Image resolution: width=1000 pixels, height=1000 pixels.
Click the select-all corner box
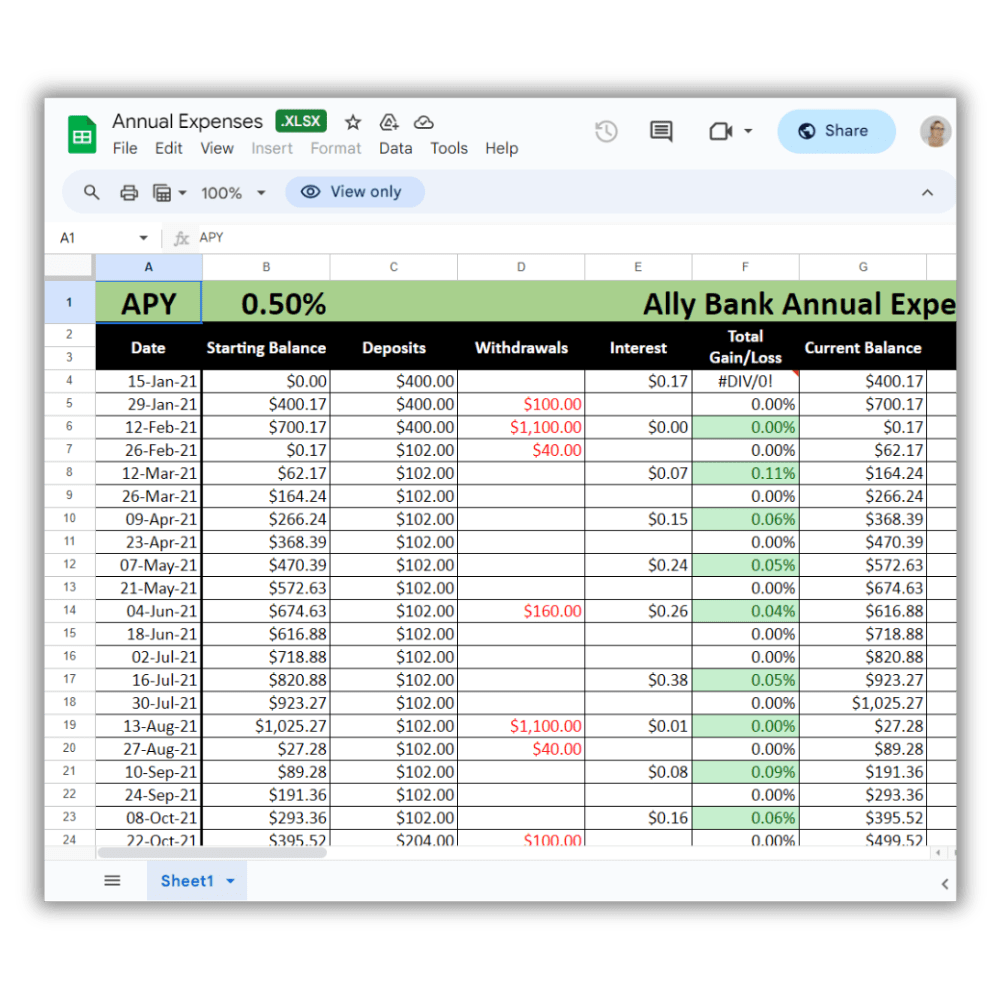[69, 266]
